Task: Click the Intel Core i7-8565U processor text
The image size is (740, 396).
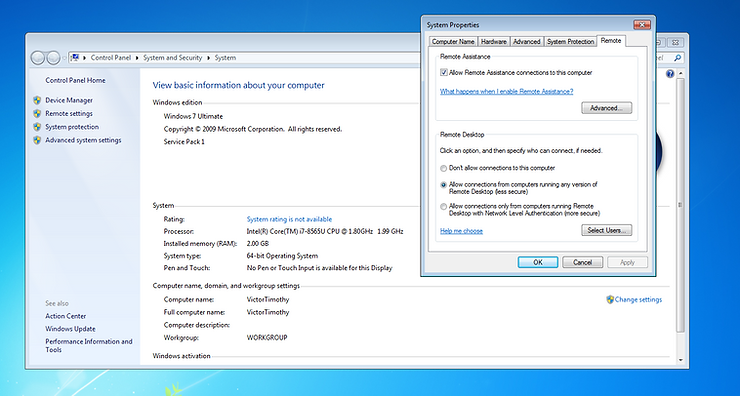Action: coord(325,231)
